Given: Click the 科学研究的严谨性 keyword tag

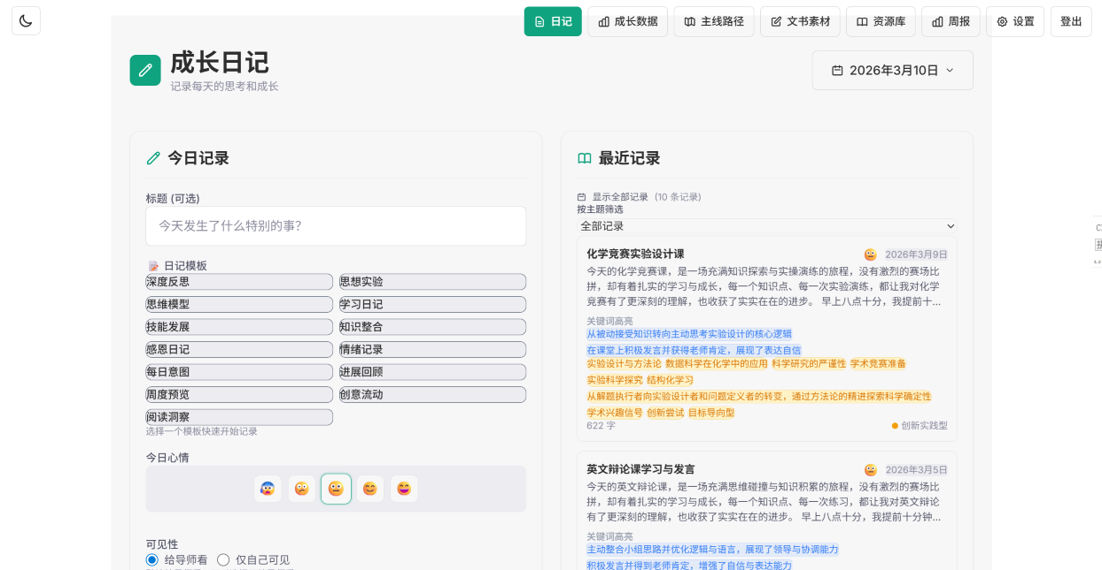Looking at the screenshot, I should point(808,364).
